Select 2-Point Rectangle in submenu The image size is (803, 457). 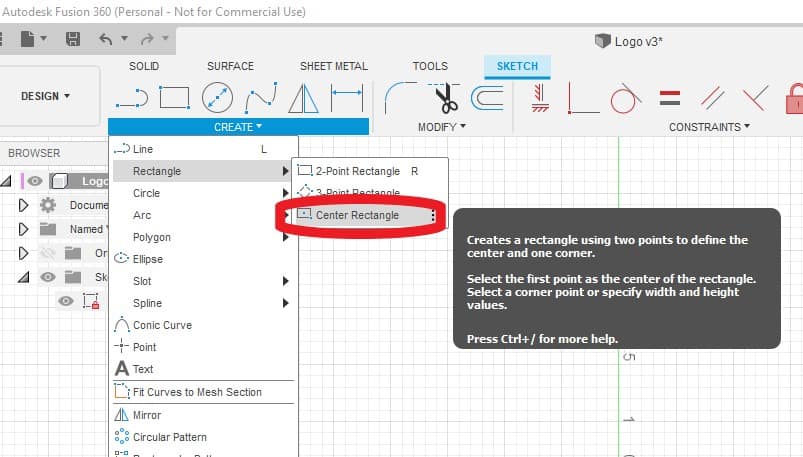coord(370,171)
